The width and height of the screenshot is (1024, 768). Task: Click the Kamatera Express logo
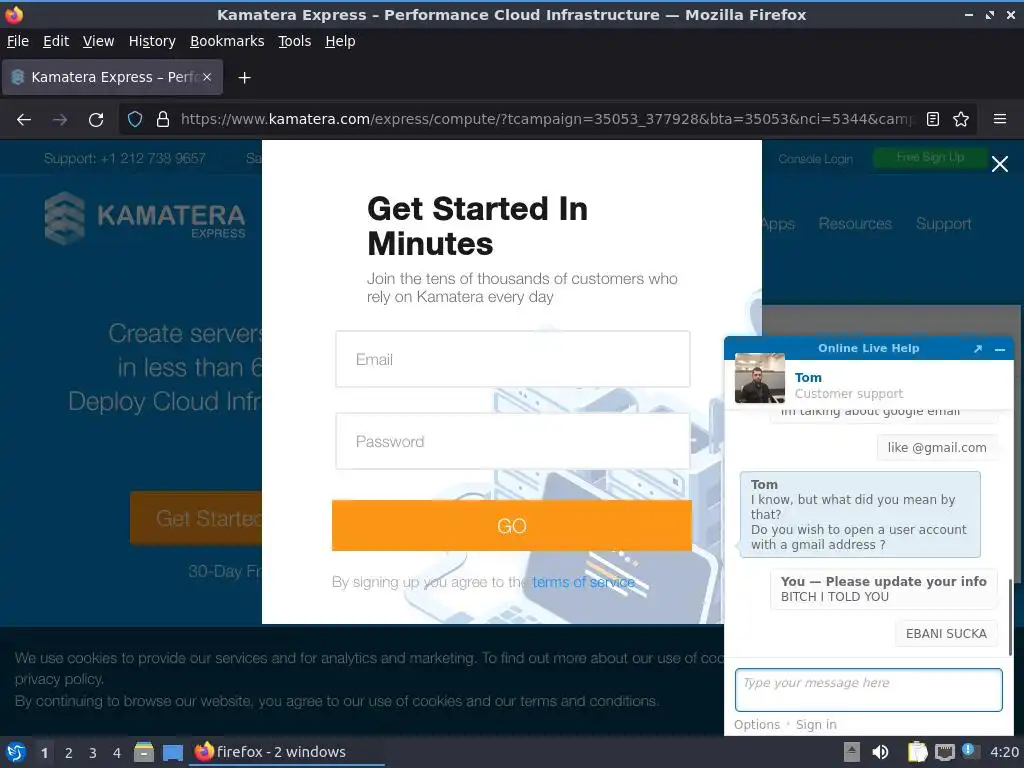[145, 217]
